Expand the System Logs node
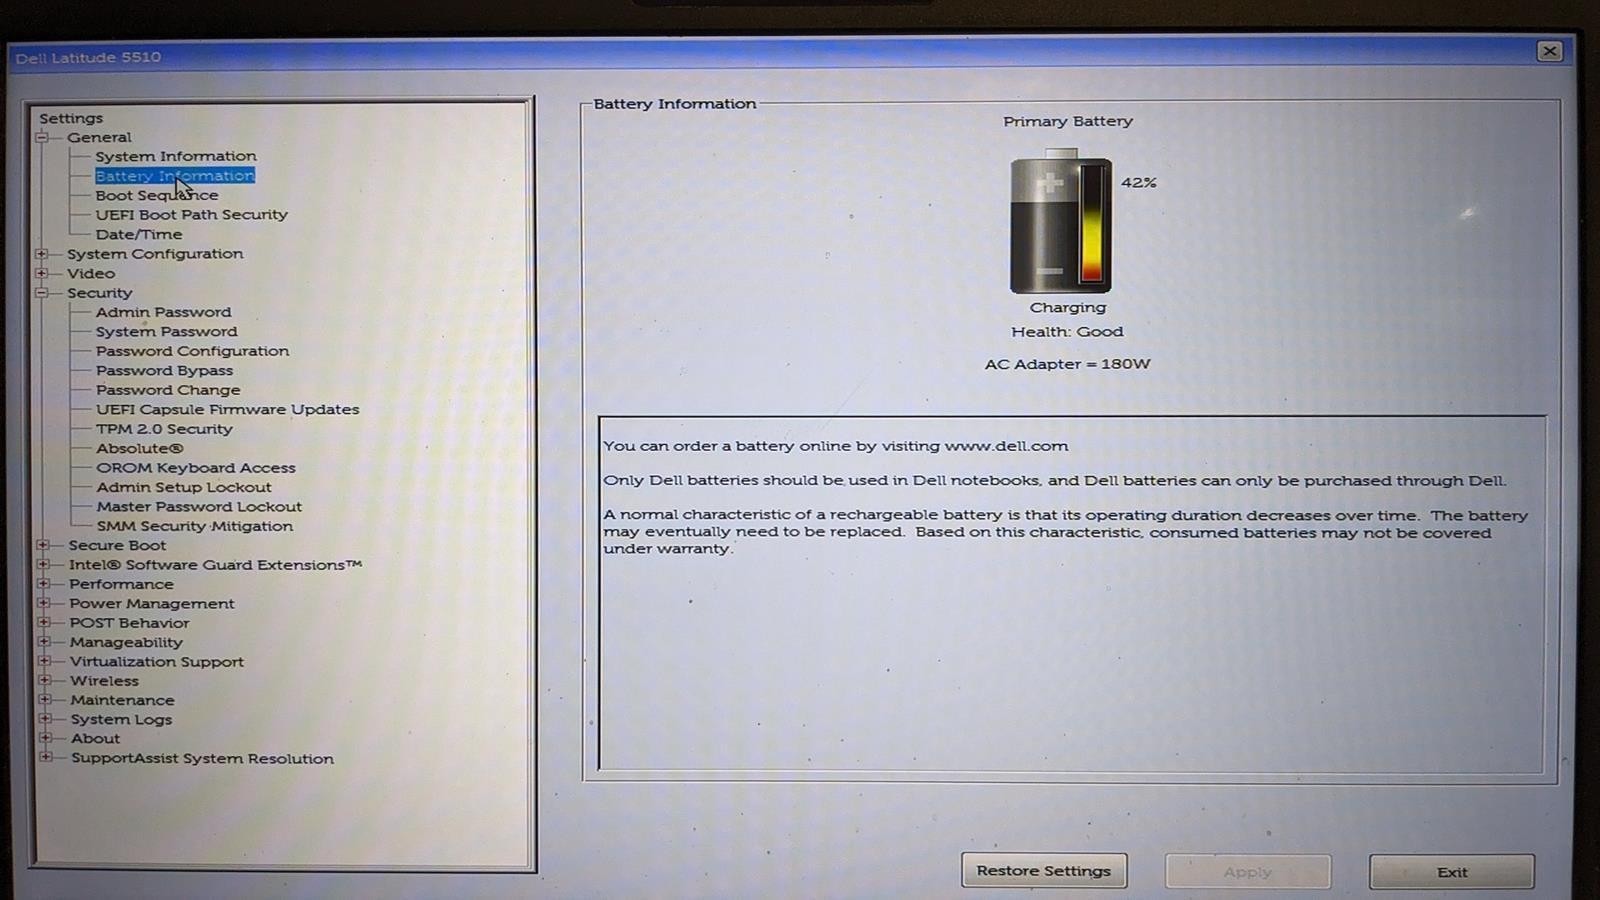The width and height of the screenshot is (1600, 900). point(45,719)
